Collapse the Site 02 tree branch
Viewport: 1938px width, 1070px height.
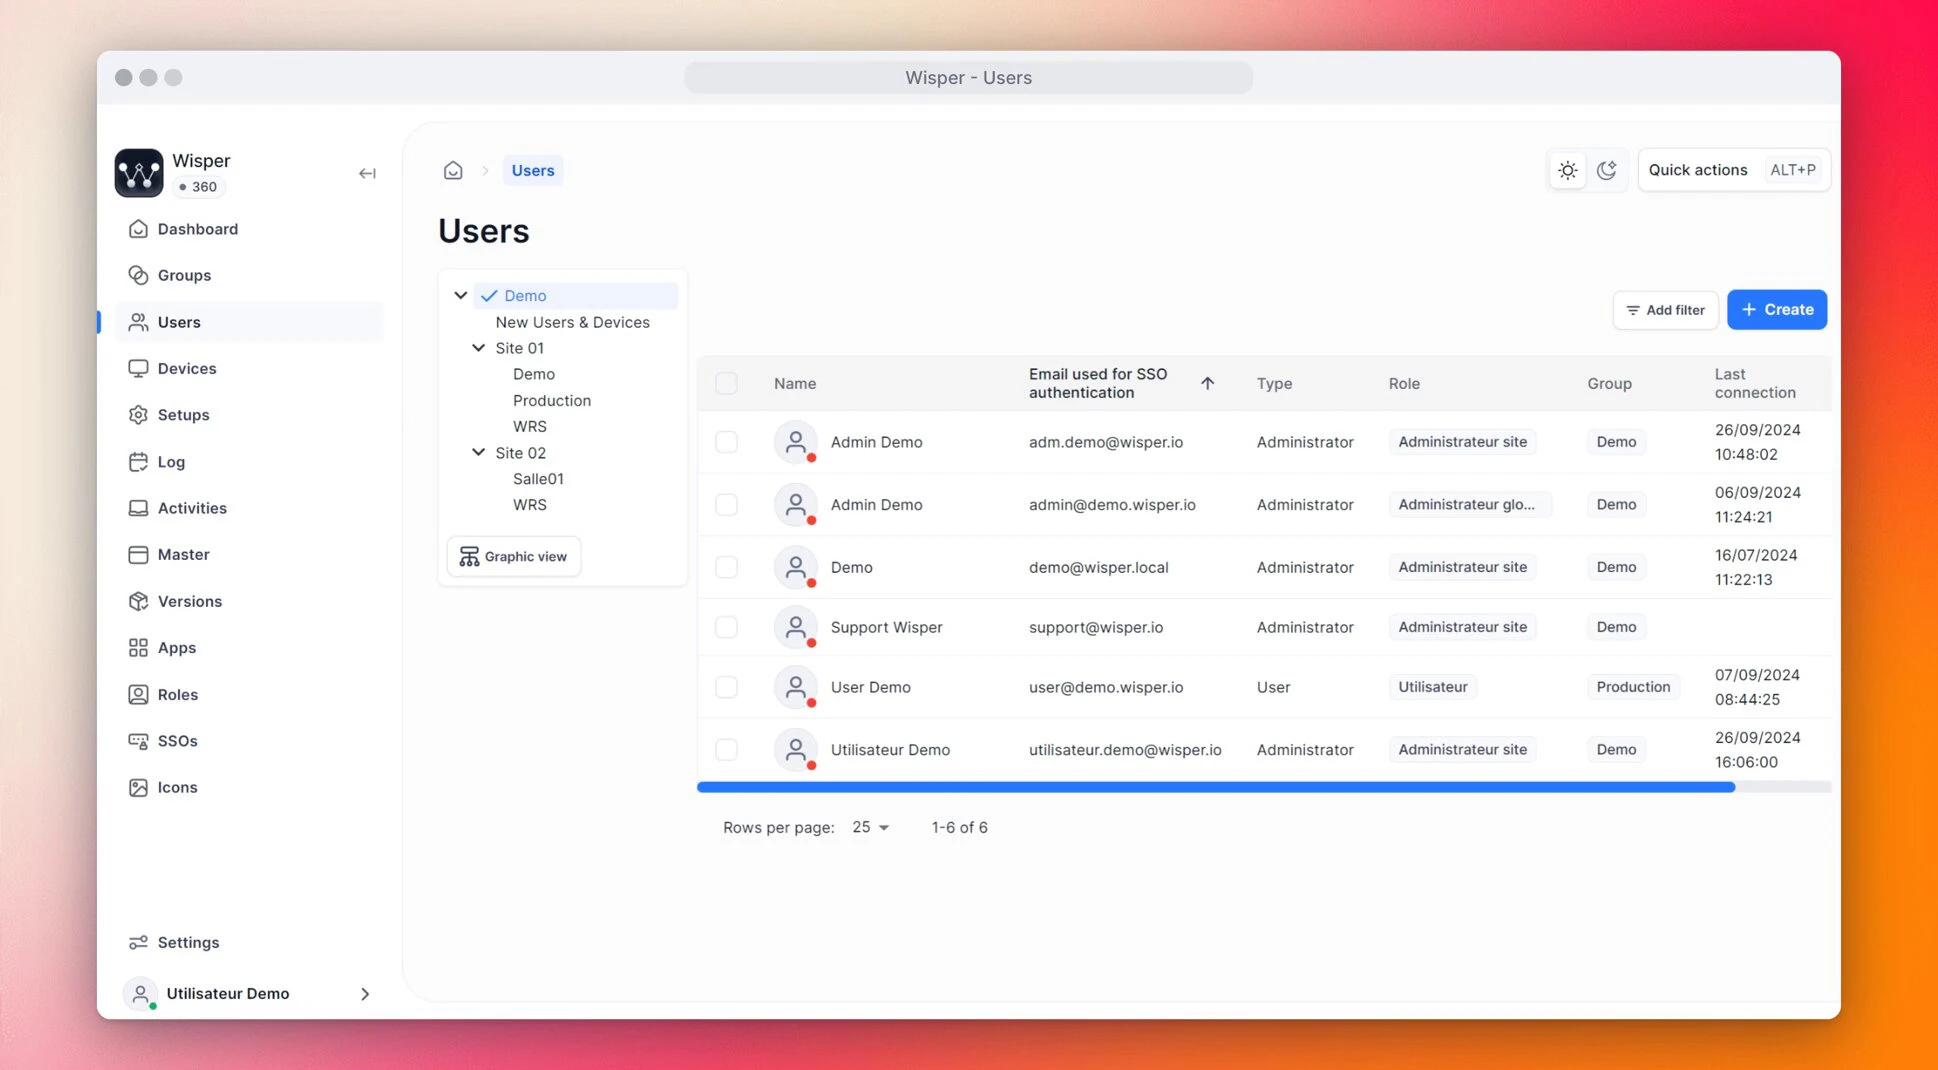point(478,452)
